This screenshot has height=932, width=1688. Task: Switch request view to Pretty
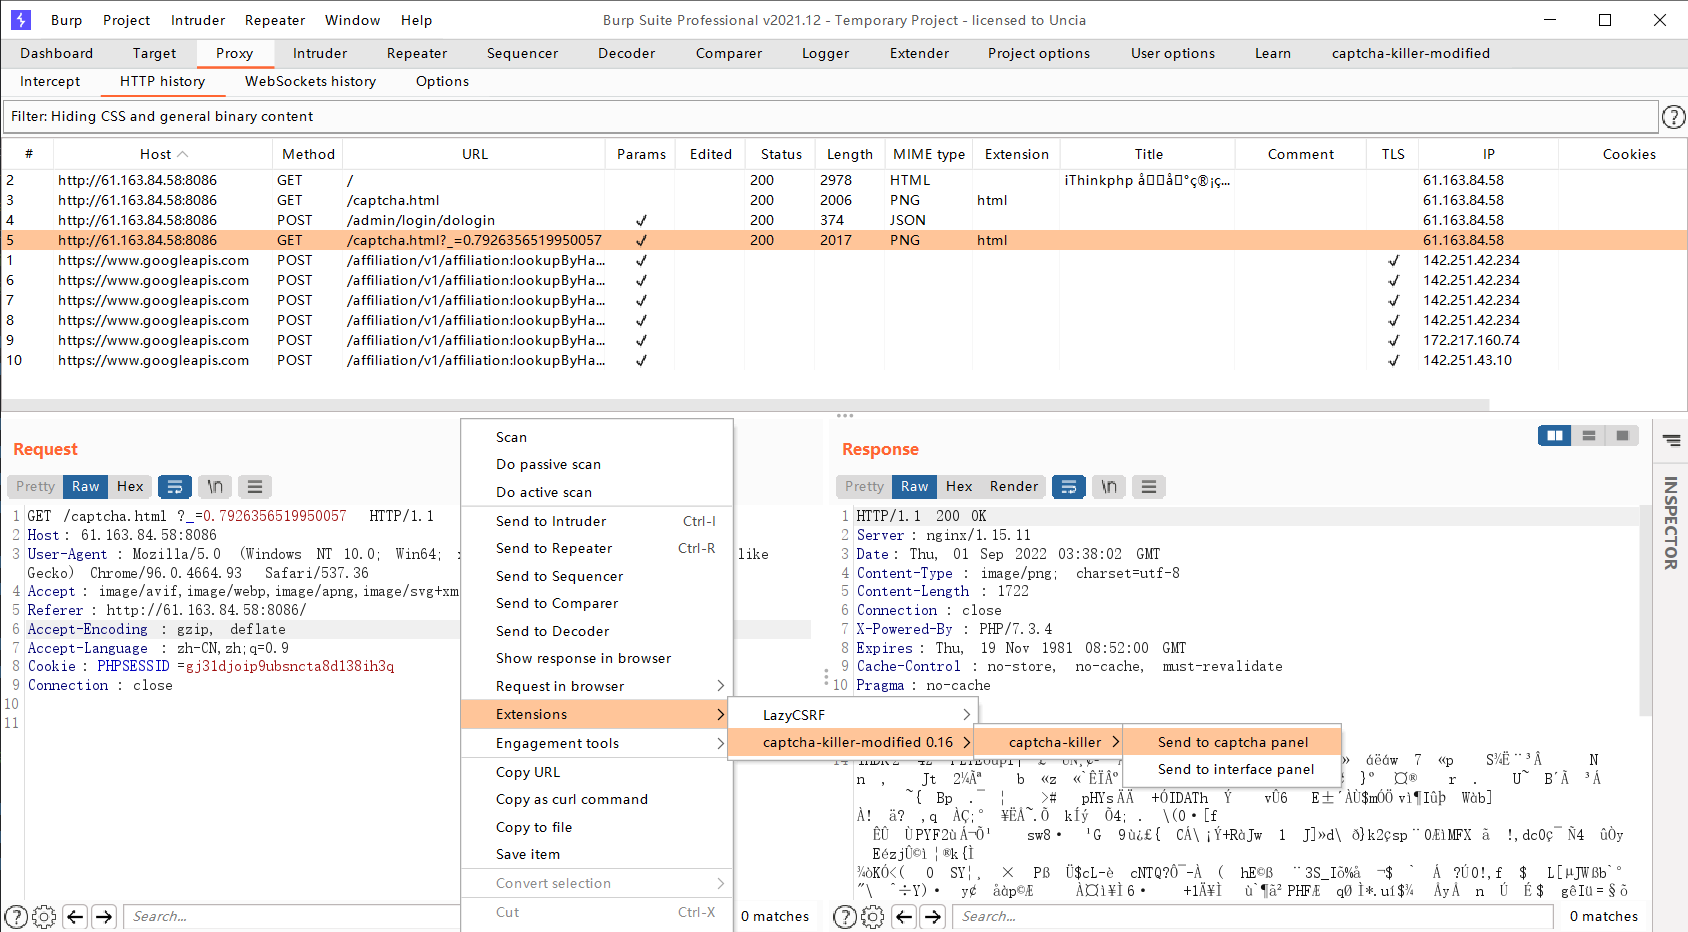click(x=35, y=487)
